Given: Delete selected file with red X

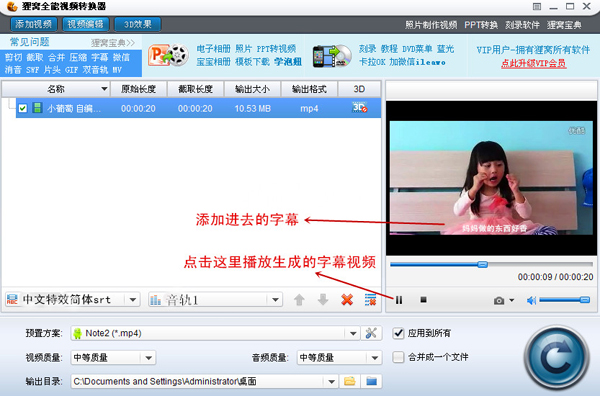Looking at the screenshot, I should pos(347,300).
